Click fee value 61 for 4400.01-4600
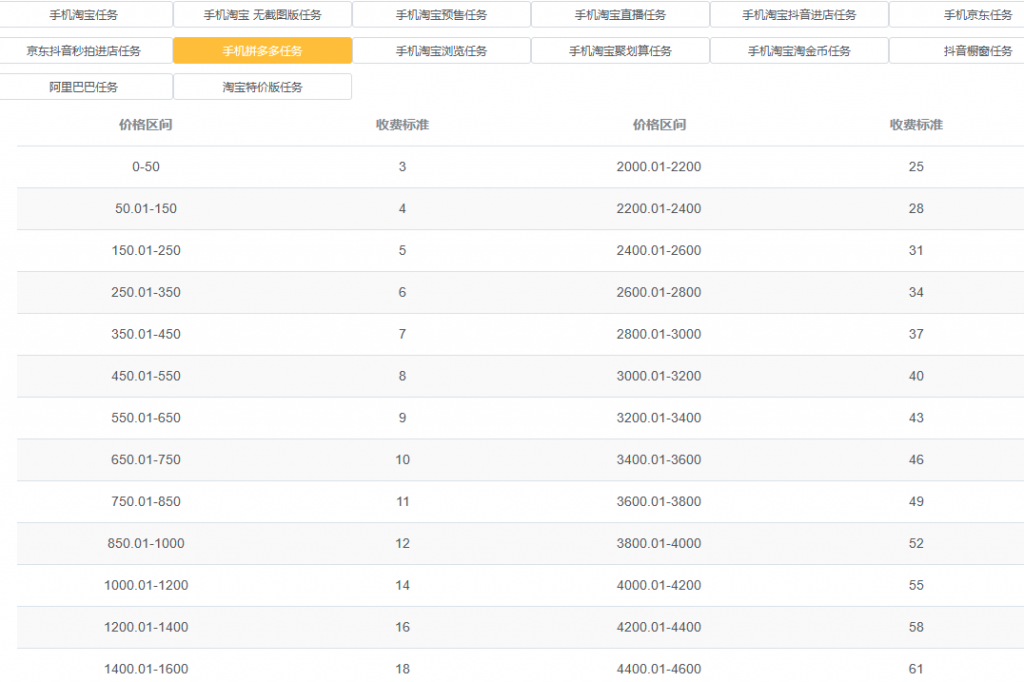The height and width of the screenshot is (682, 1024). [x=916, y=668]
